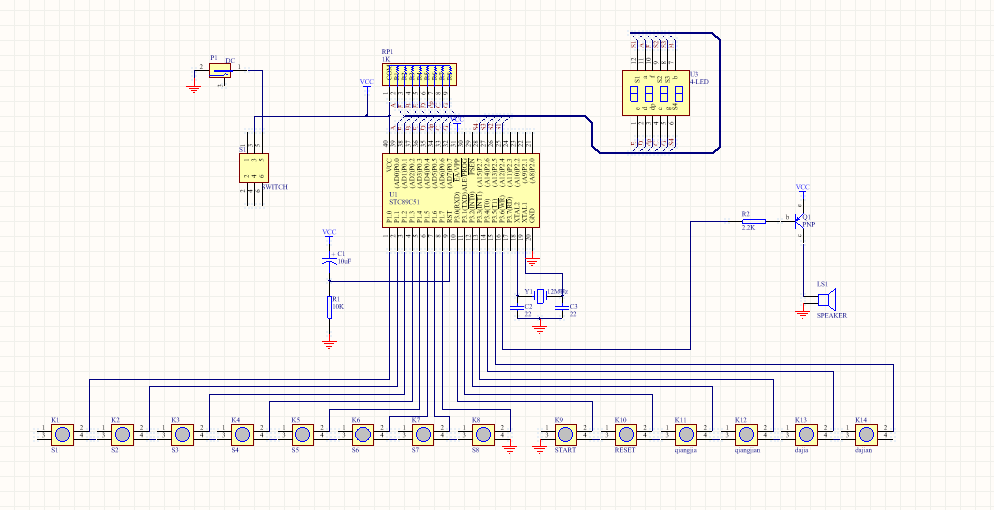Select the K10 RESET pushbutton
Viewport: 994px width, 510px height.
626,435
